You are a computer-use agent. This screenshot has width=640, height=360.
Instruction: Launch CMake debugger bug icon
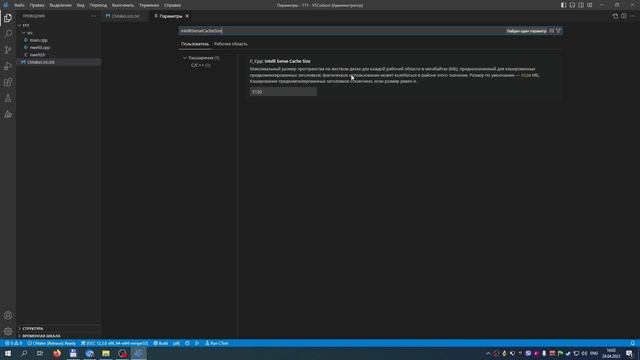click(187, 343)
